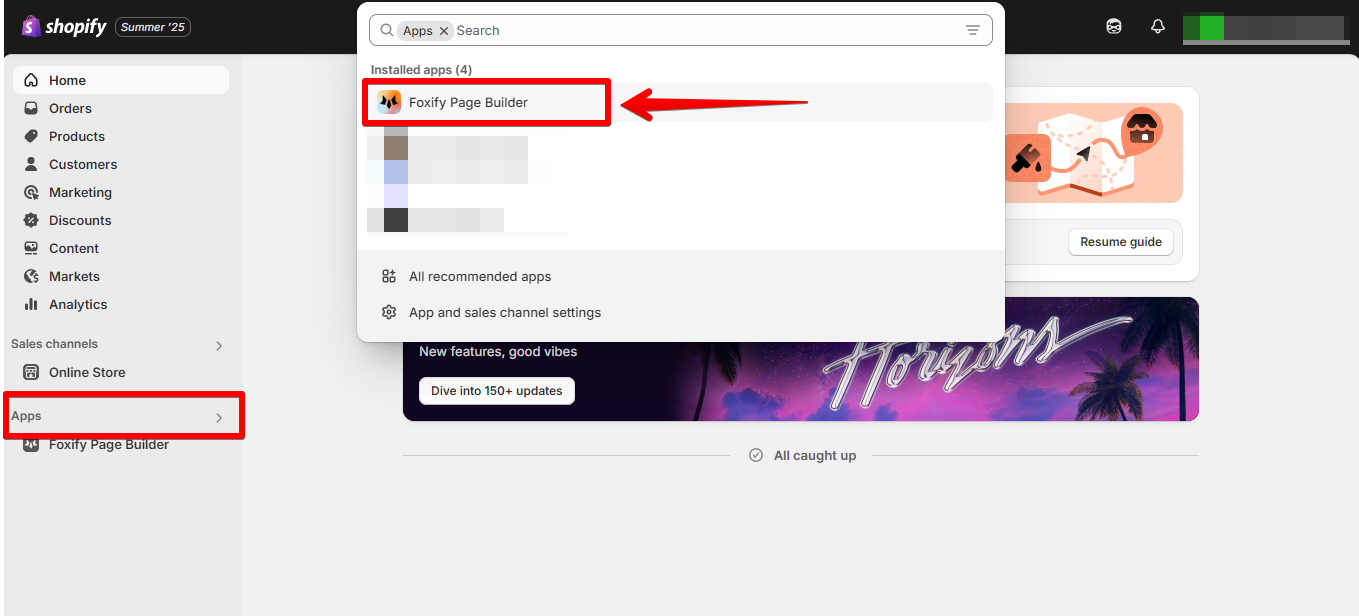The width and height of the screenshot is (1359, 616).
Task: Open Discounts in the sidebar
Action: click(x=121, y=220)
